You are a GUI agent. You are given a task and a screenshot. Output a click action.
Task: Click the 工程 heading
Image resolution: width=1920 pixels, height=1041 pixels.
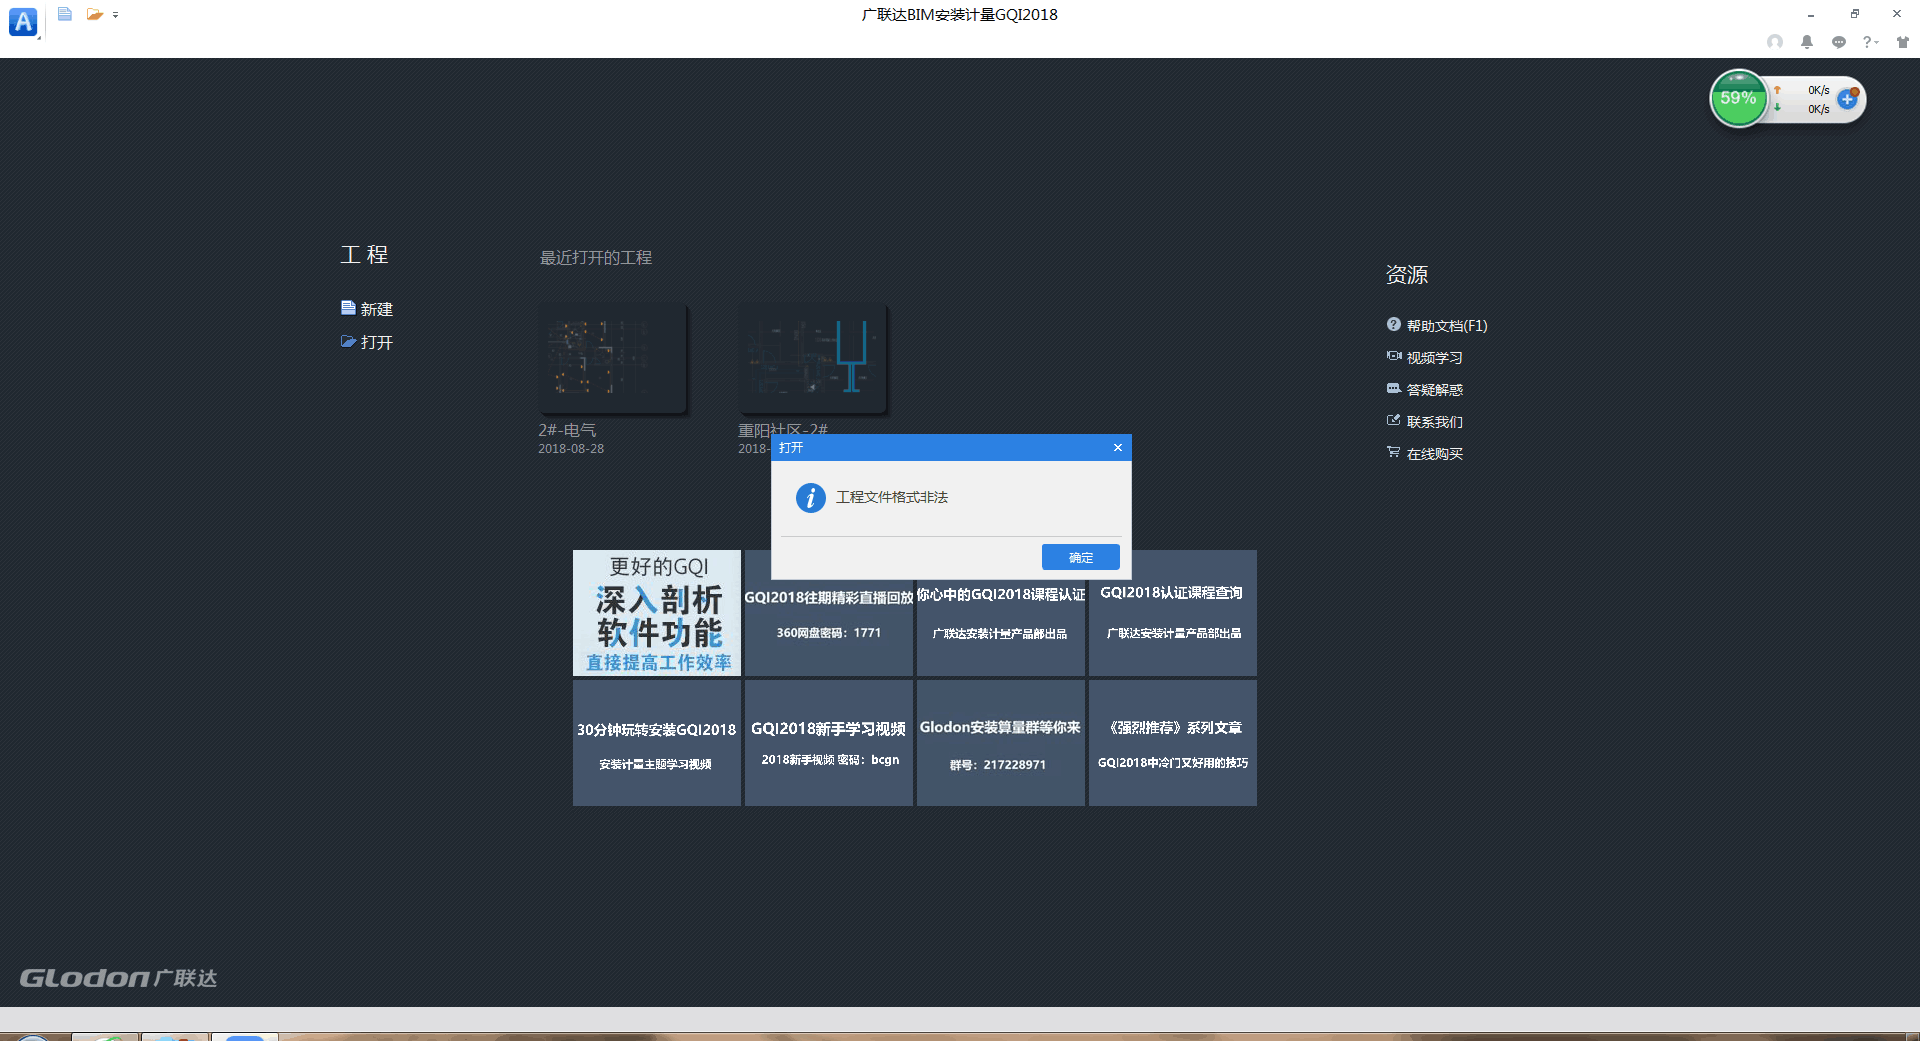tap(364, 255)
